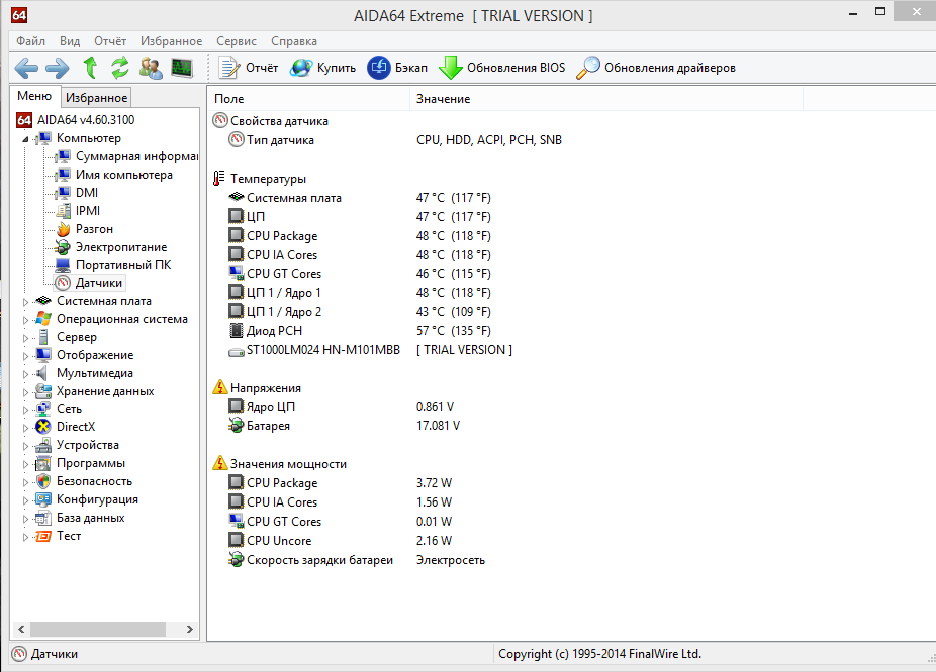Open the Вид menu
This screenshot has height=672, width=936.
(70, 41)
